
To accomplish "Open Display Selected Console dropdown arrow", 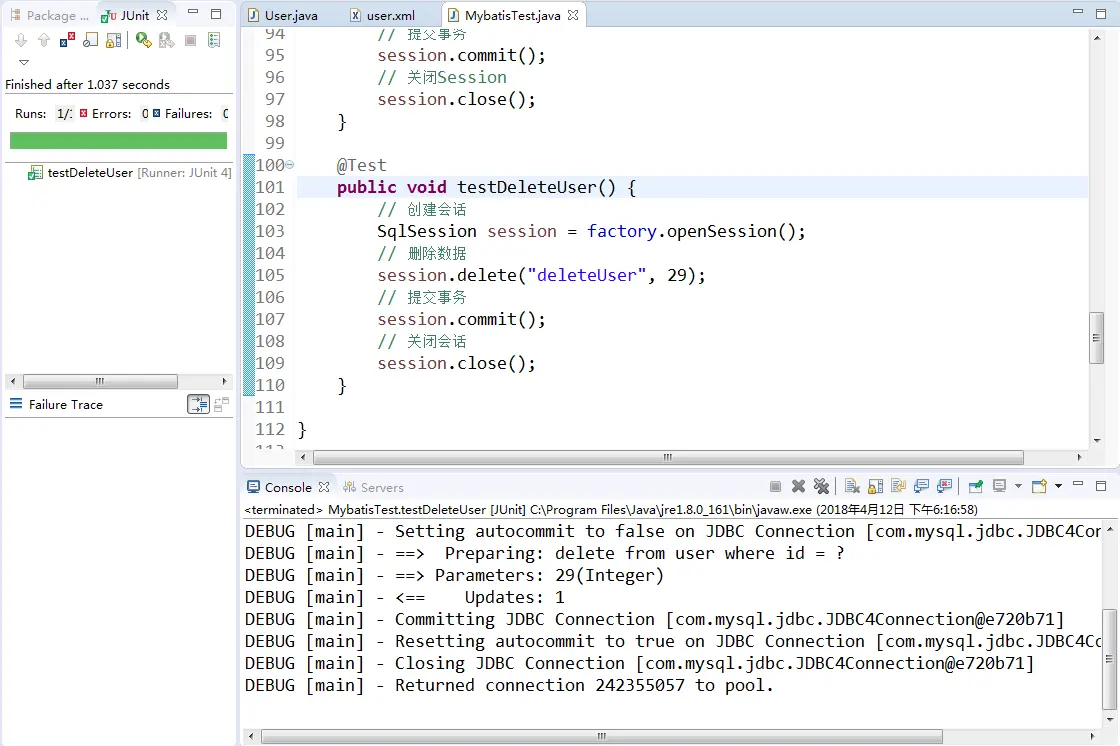I will (x=1019, y=487).
